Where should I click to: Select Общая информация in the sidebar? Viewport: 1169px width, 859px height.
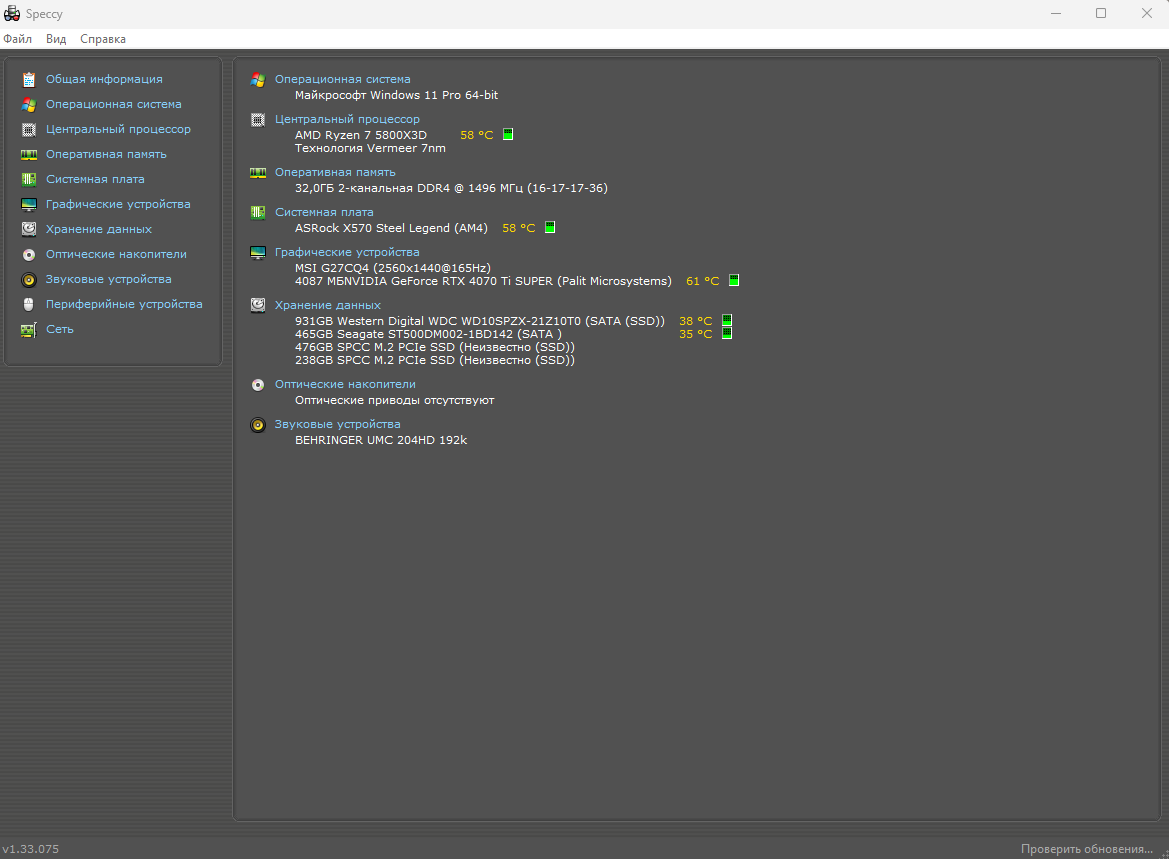pos(104,79)
